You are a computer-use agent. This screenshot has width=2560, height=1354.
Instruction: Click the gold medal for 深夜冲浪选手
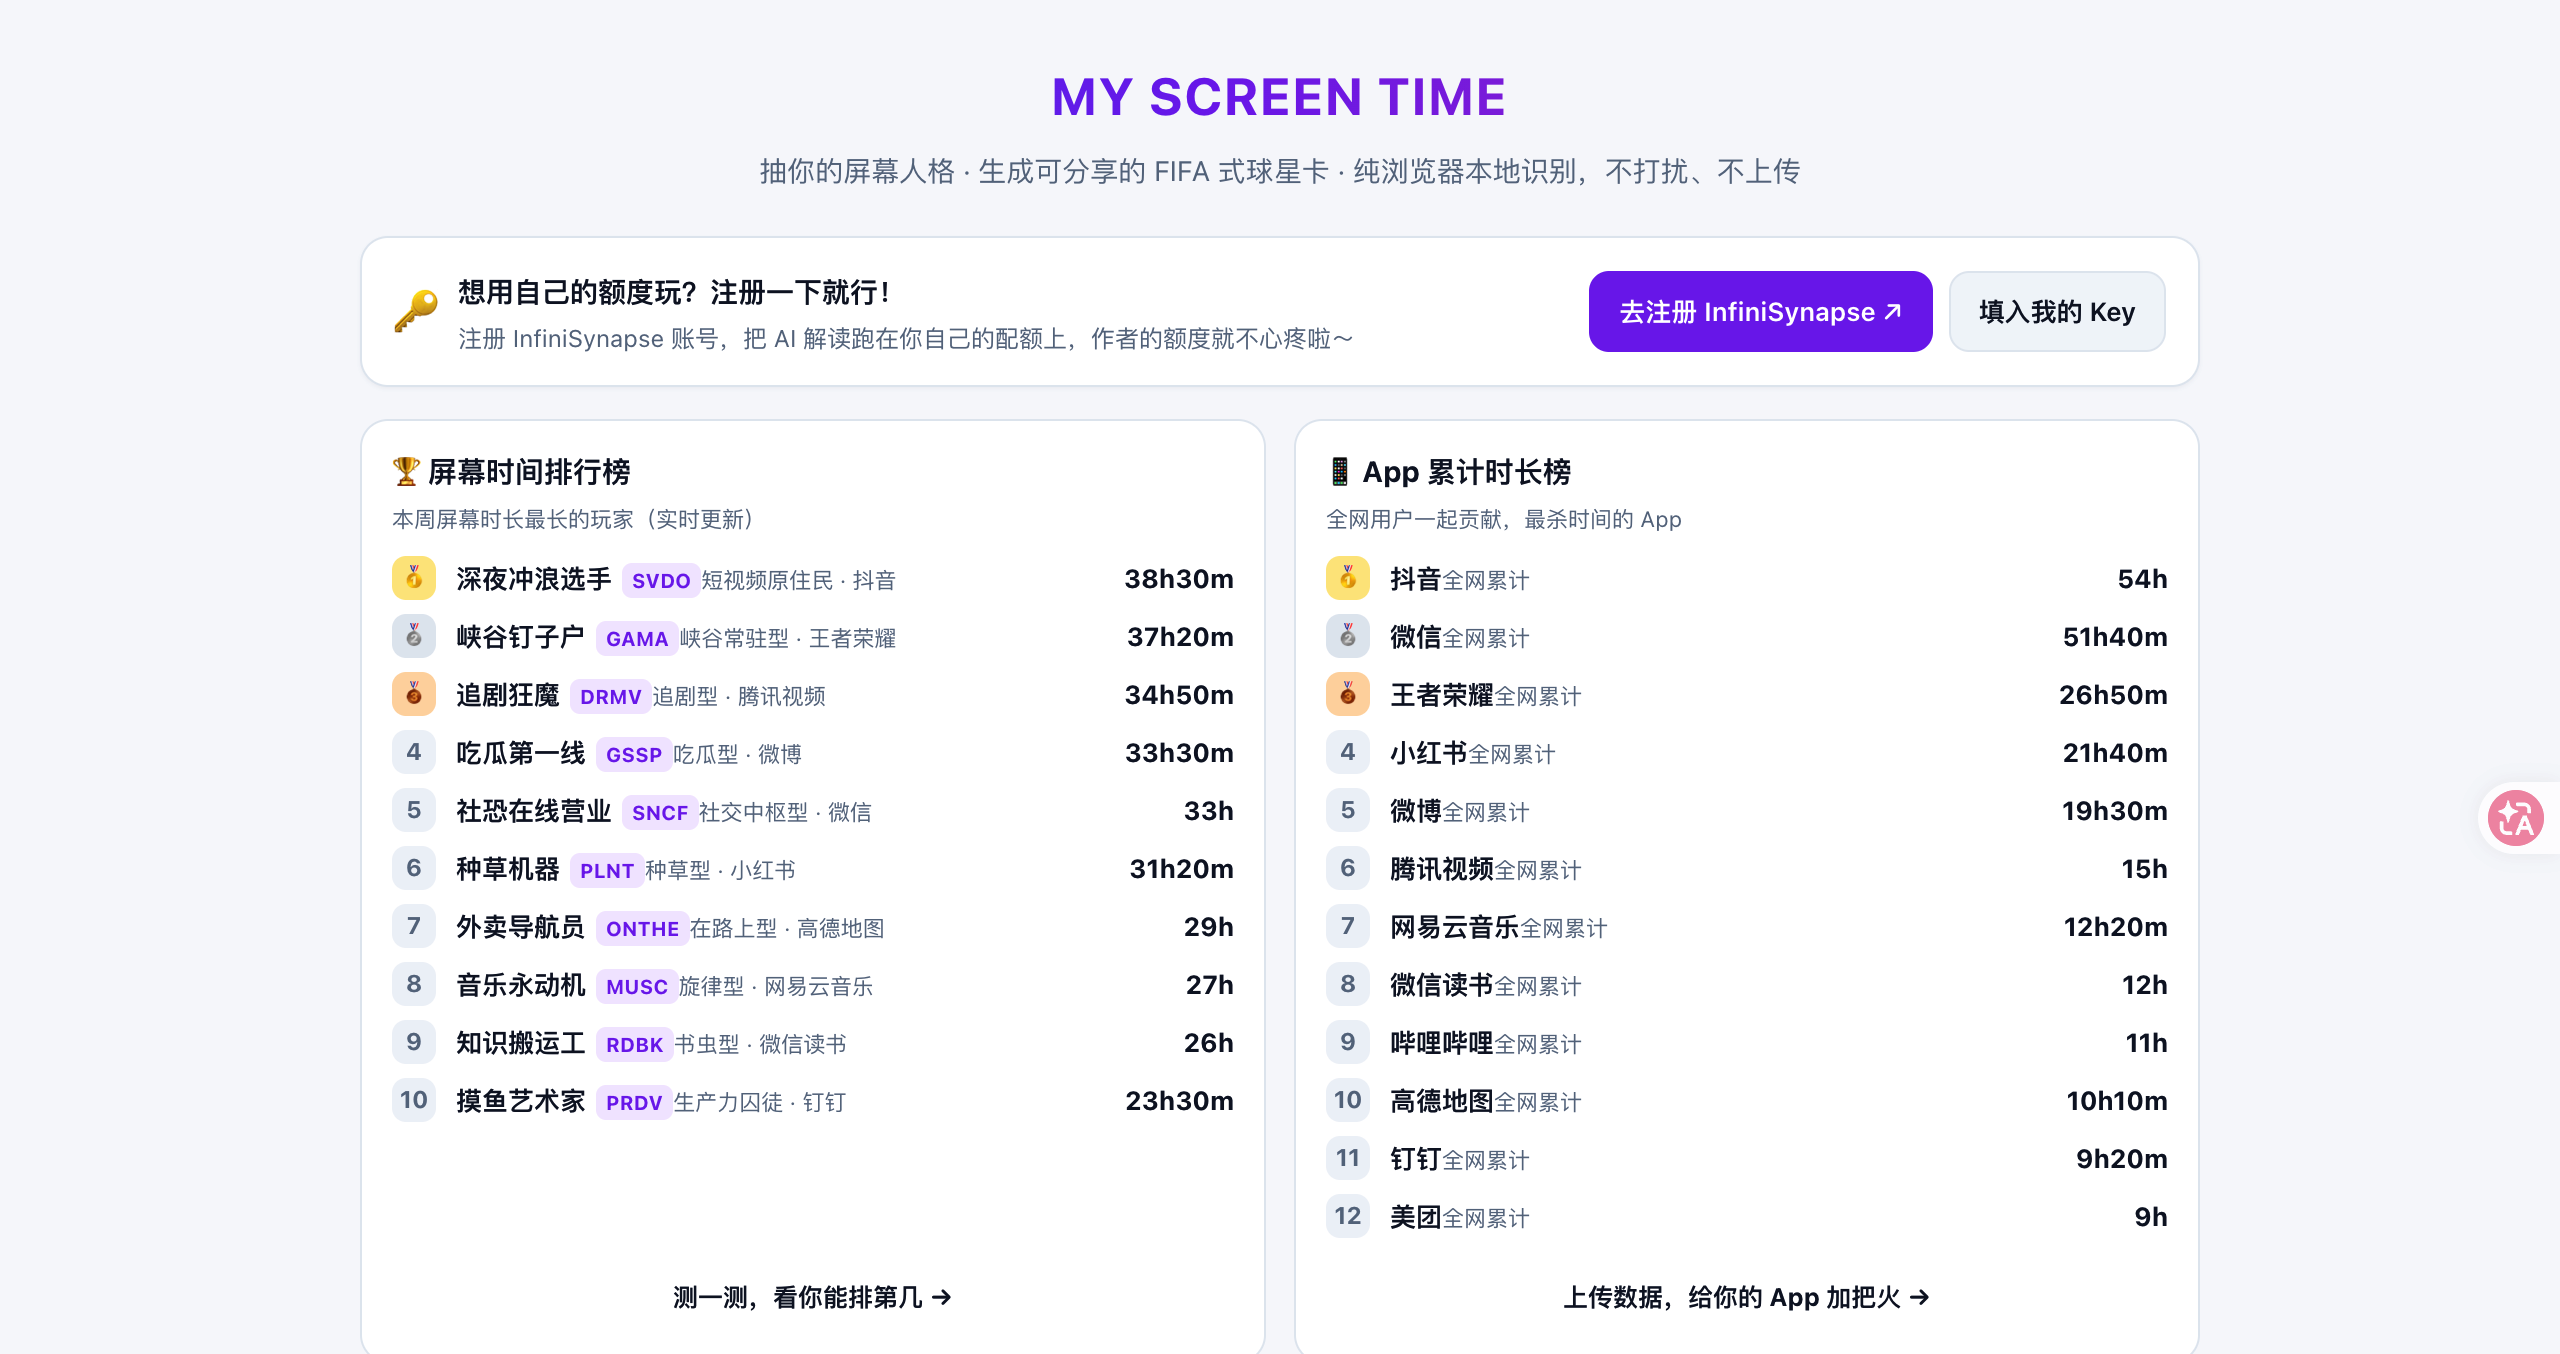coord(414,578)
